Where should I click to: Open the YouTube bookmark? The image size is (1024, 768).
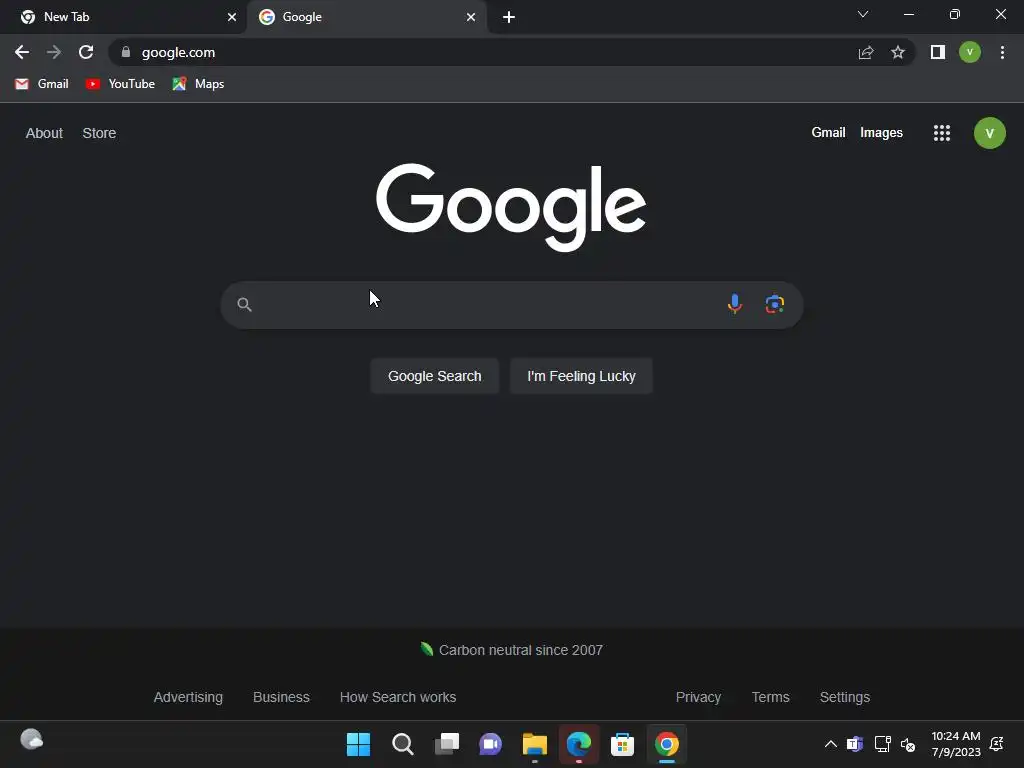[120, 84]
